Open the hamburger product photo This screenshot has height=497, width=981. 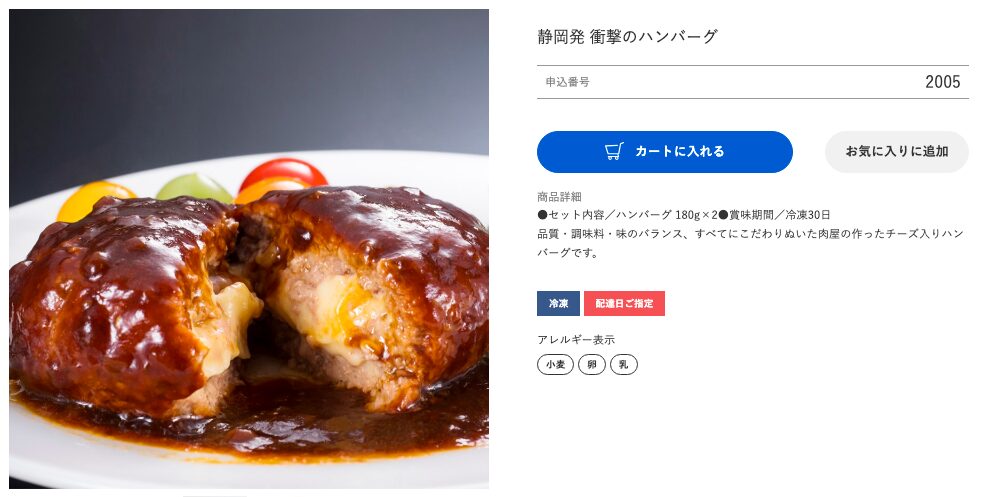pos(249,248)
